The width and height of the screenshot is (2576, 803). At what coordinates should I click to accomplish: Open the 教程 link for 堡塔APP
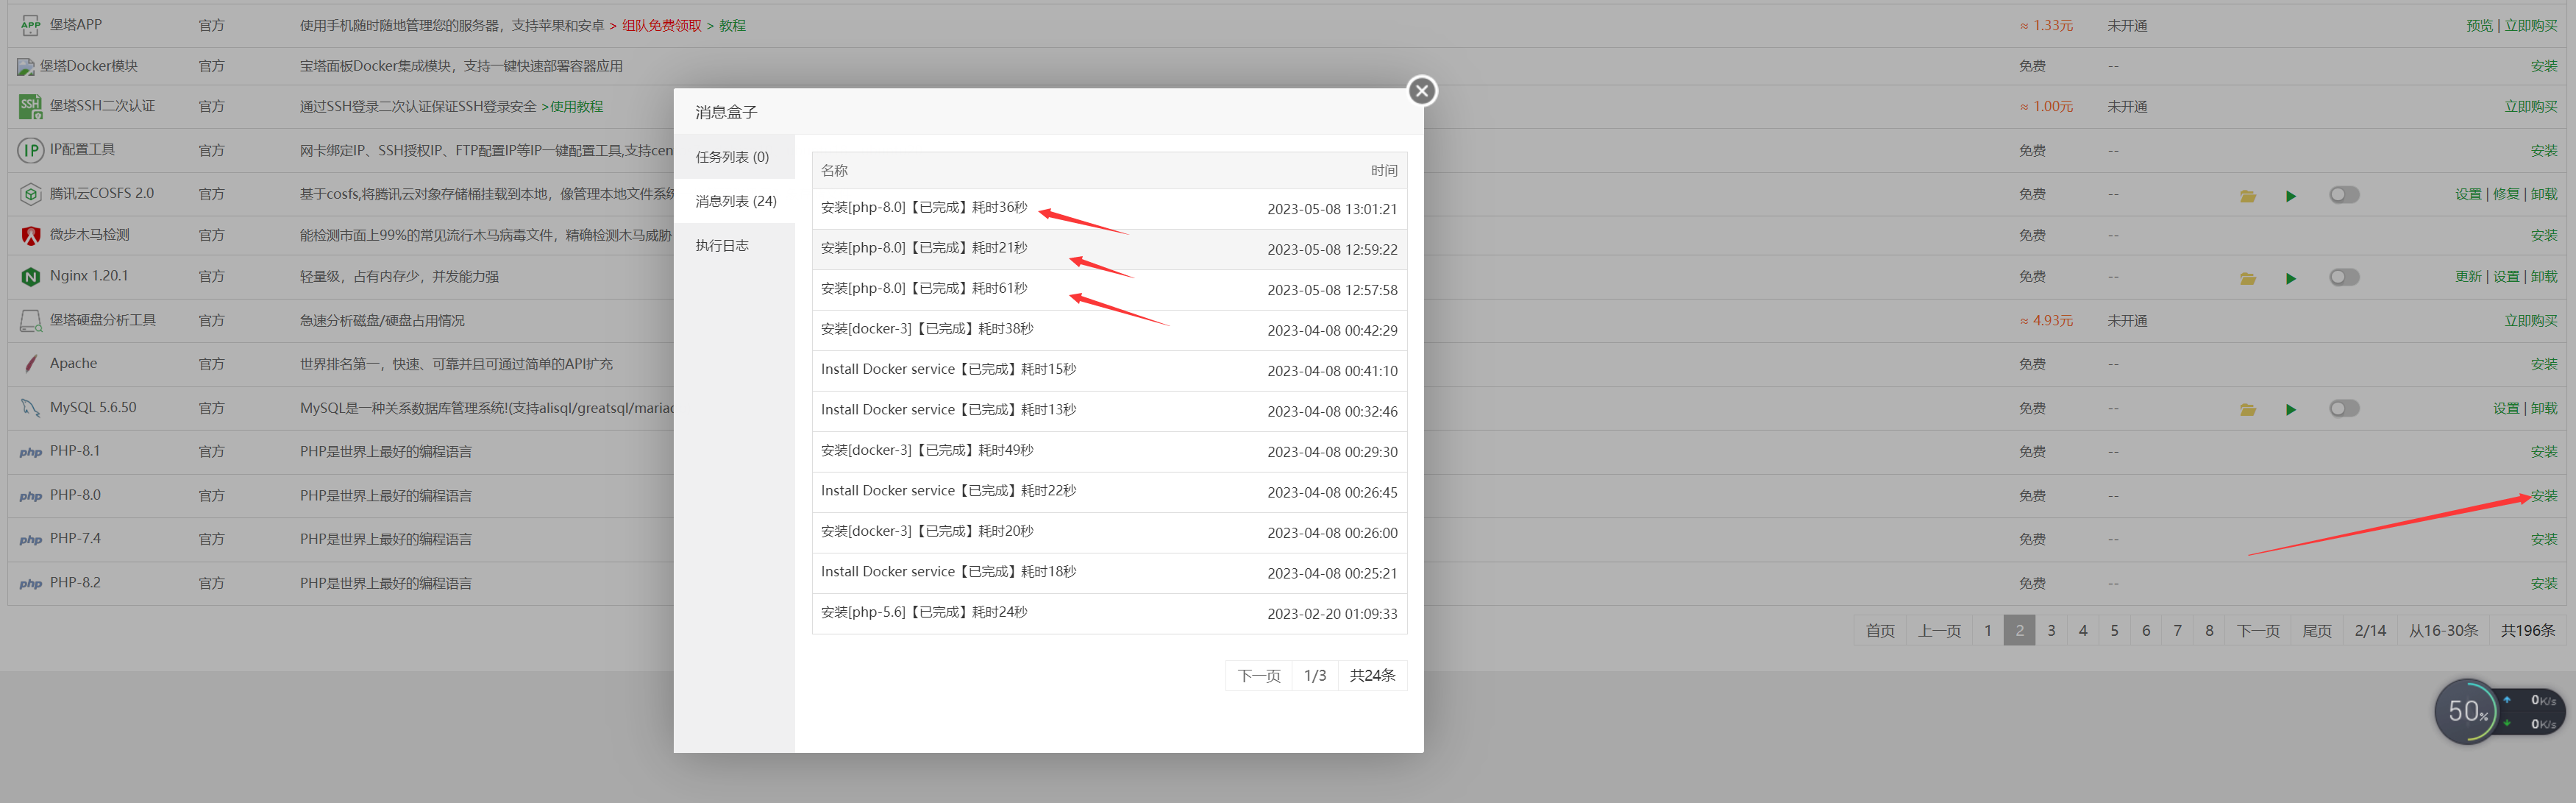(x=732, y=25)
